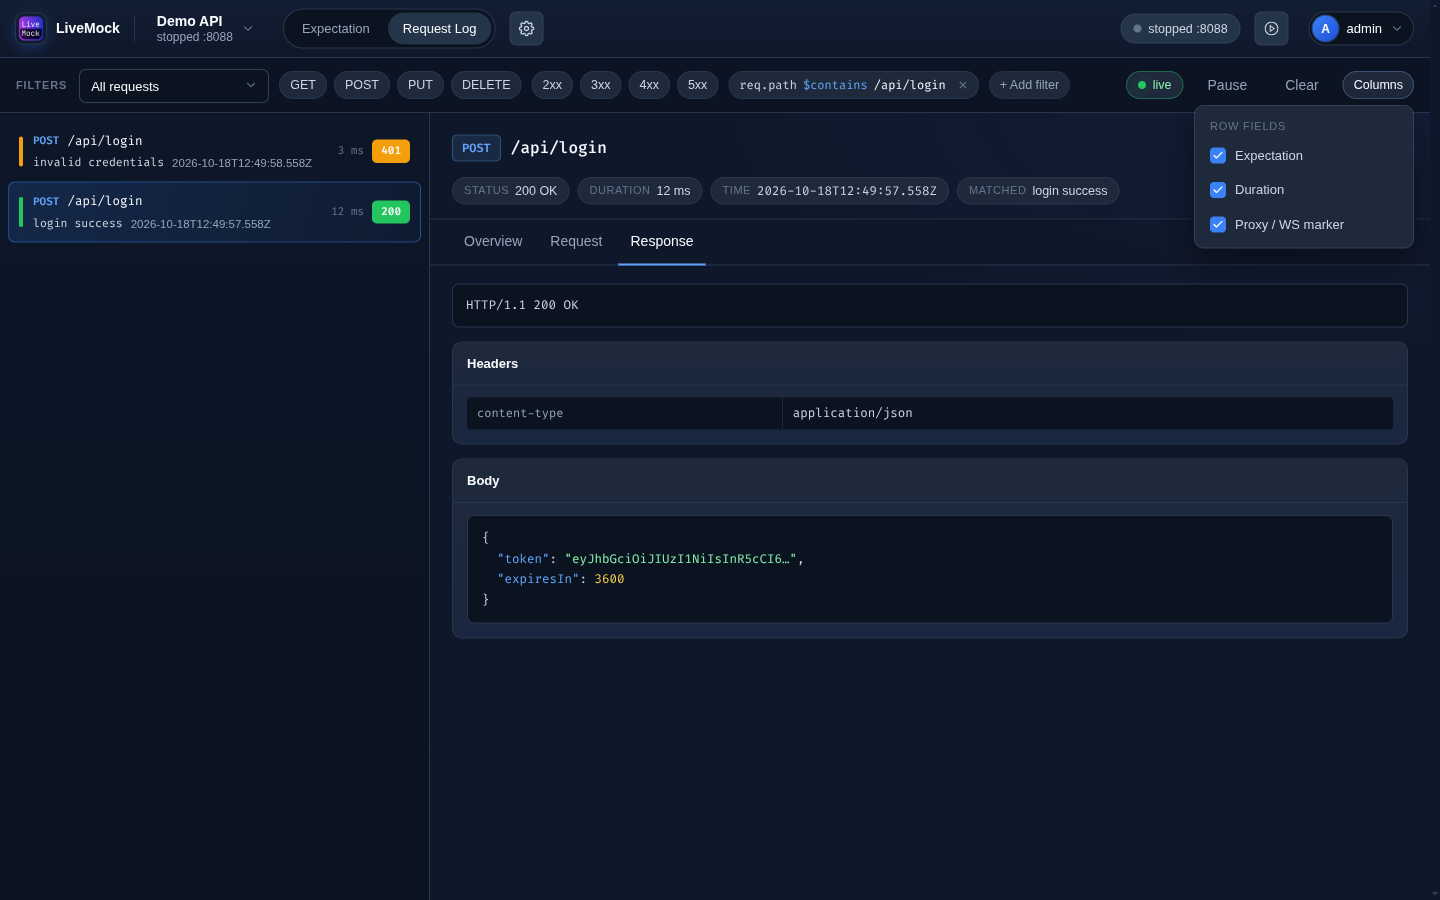Click the 200 status badge
Image resolution: width=1440 pixels, height=900 pixels.
(x=391, y=212)
